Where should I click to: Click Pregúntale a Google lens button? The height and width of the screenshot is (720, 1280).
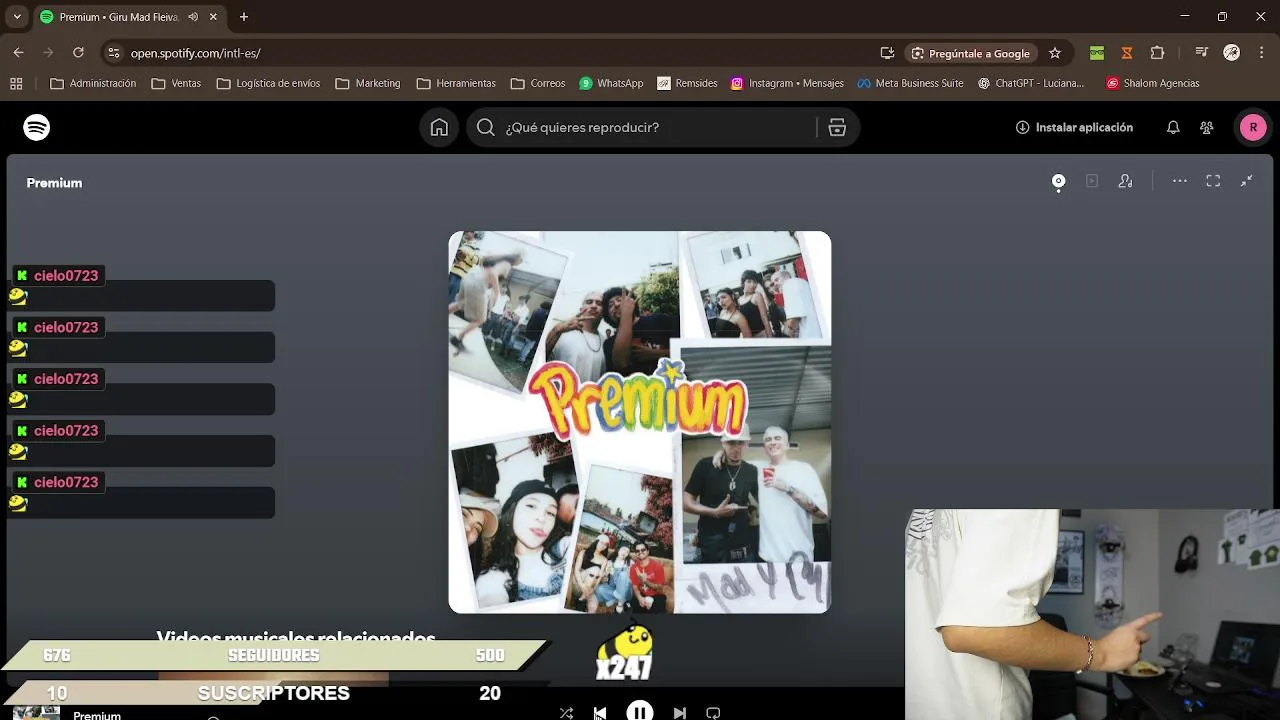coord(970,53)
